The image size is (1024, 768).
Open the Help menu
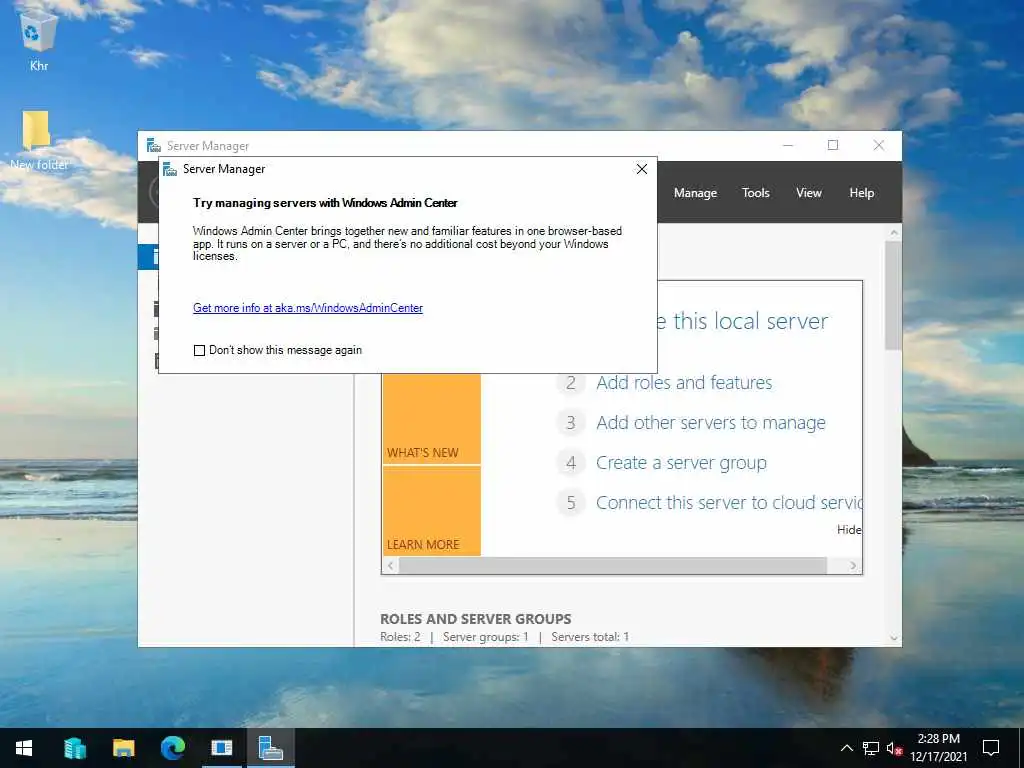(x=861, y=193)
